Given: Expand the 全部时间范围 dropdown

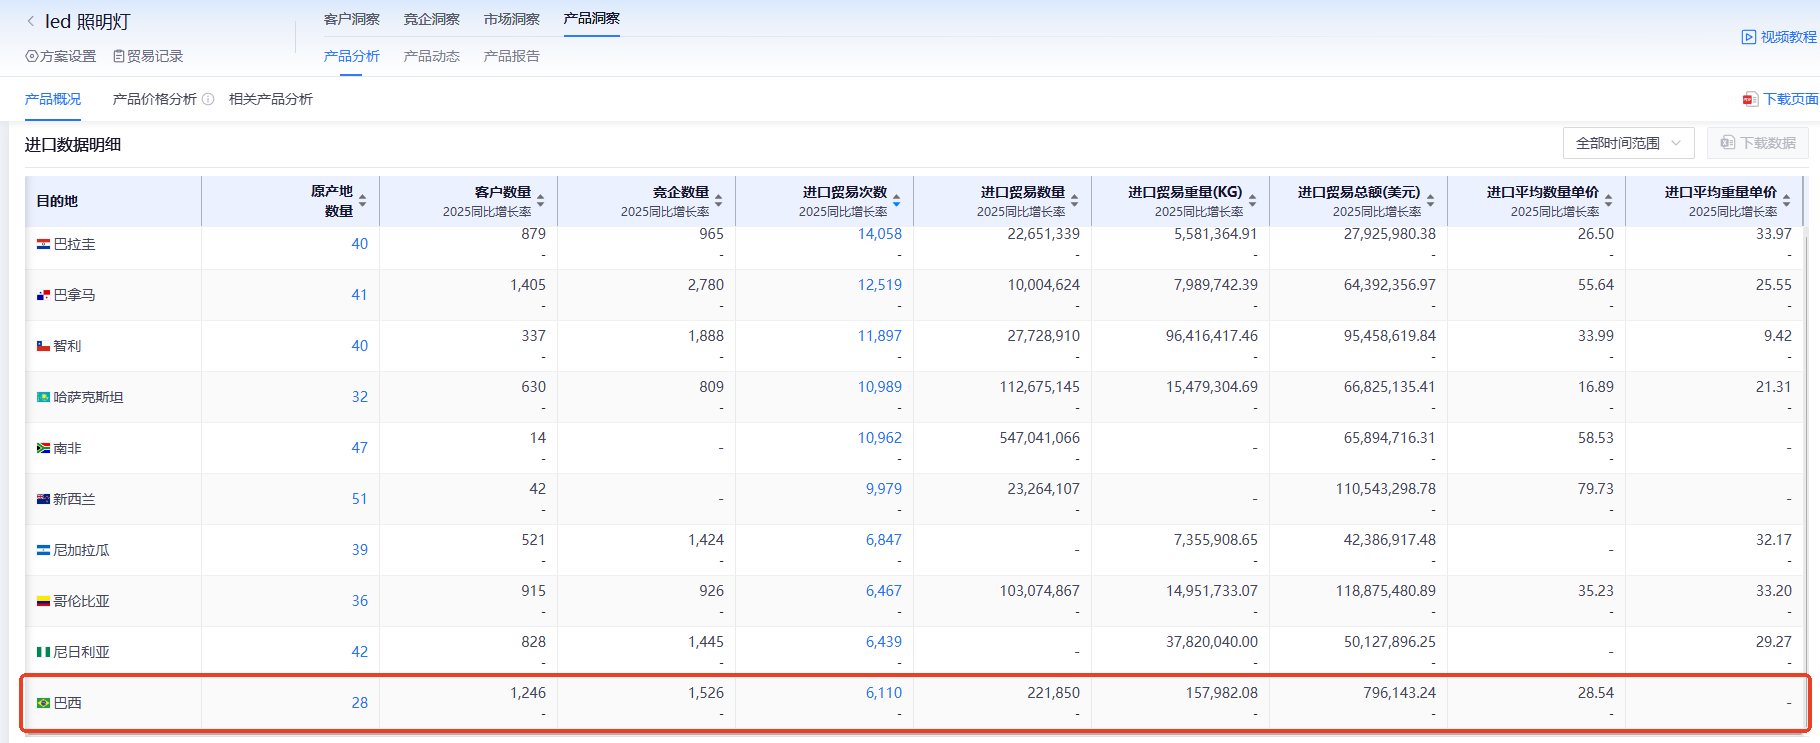Looking at the screenshot, I should pyautogui.click(x=1628, y=143).
